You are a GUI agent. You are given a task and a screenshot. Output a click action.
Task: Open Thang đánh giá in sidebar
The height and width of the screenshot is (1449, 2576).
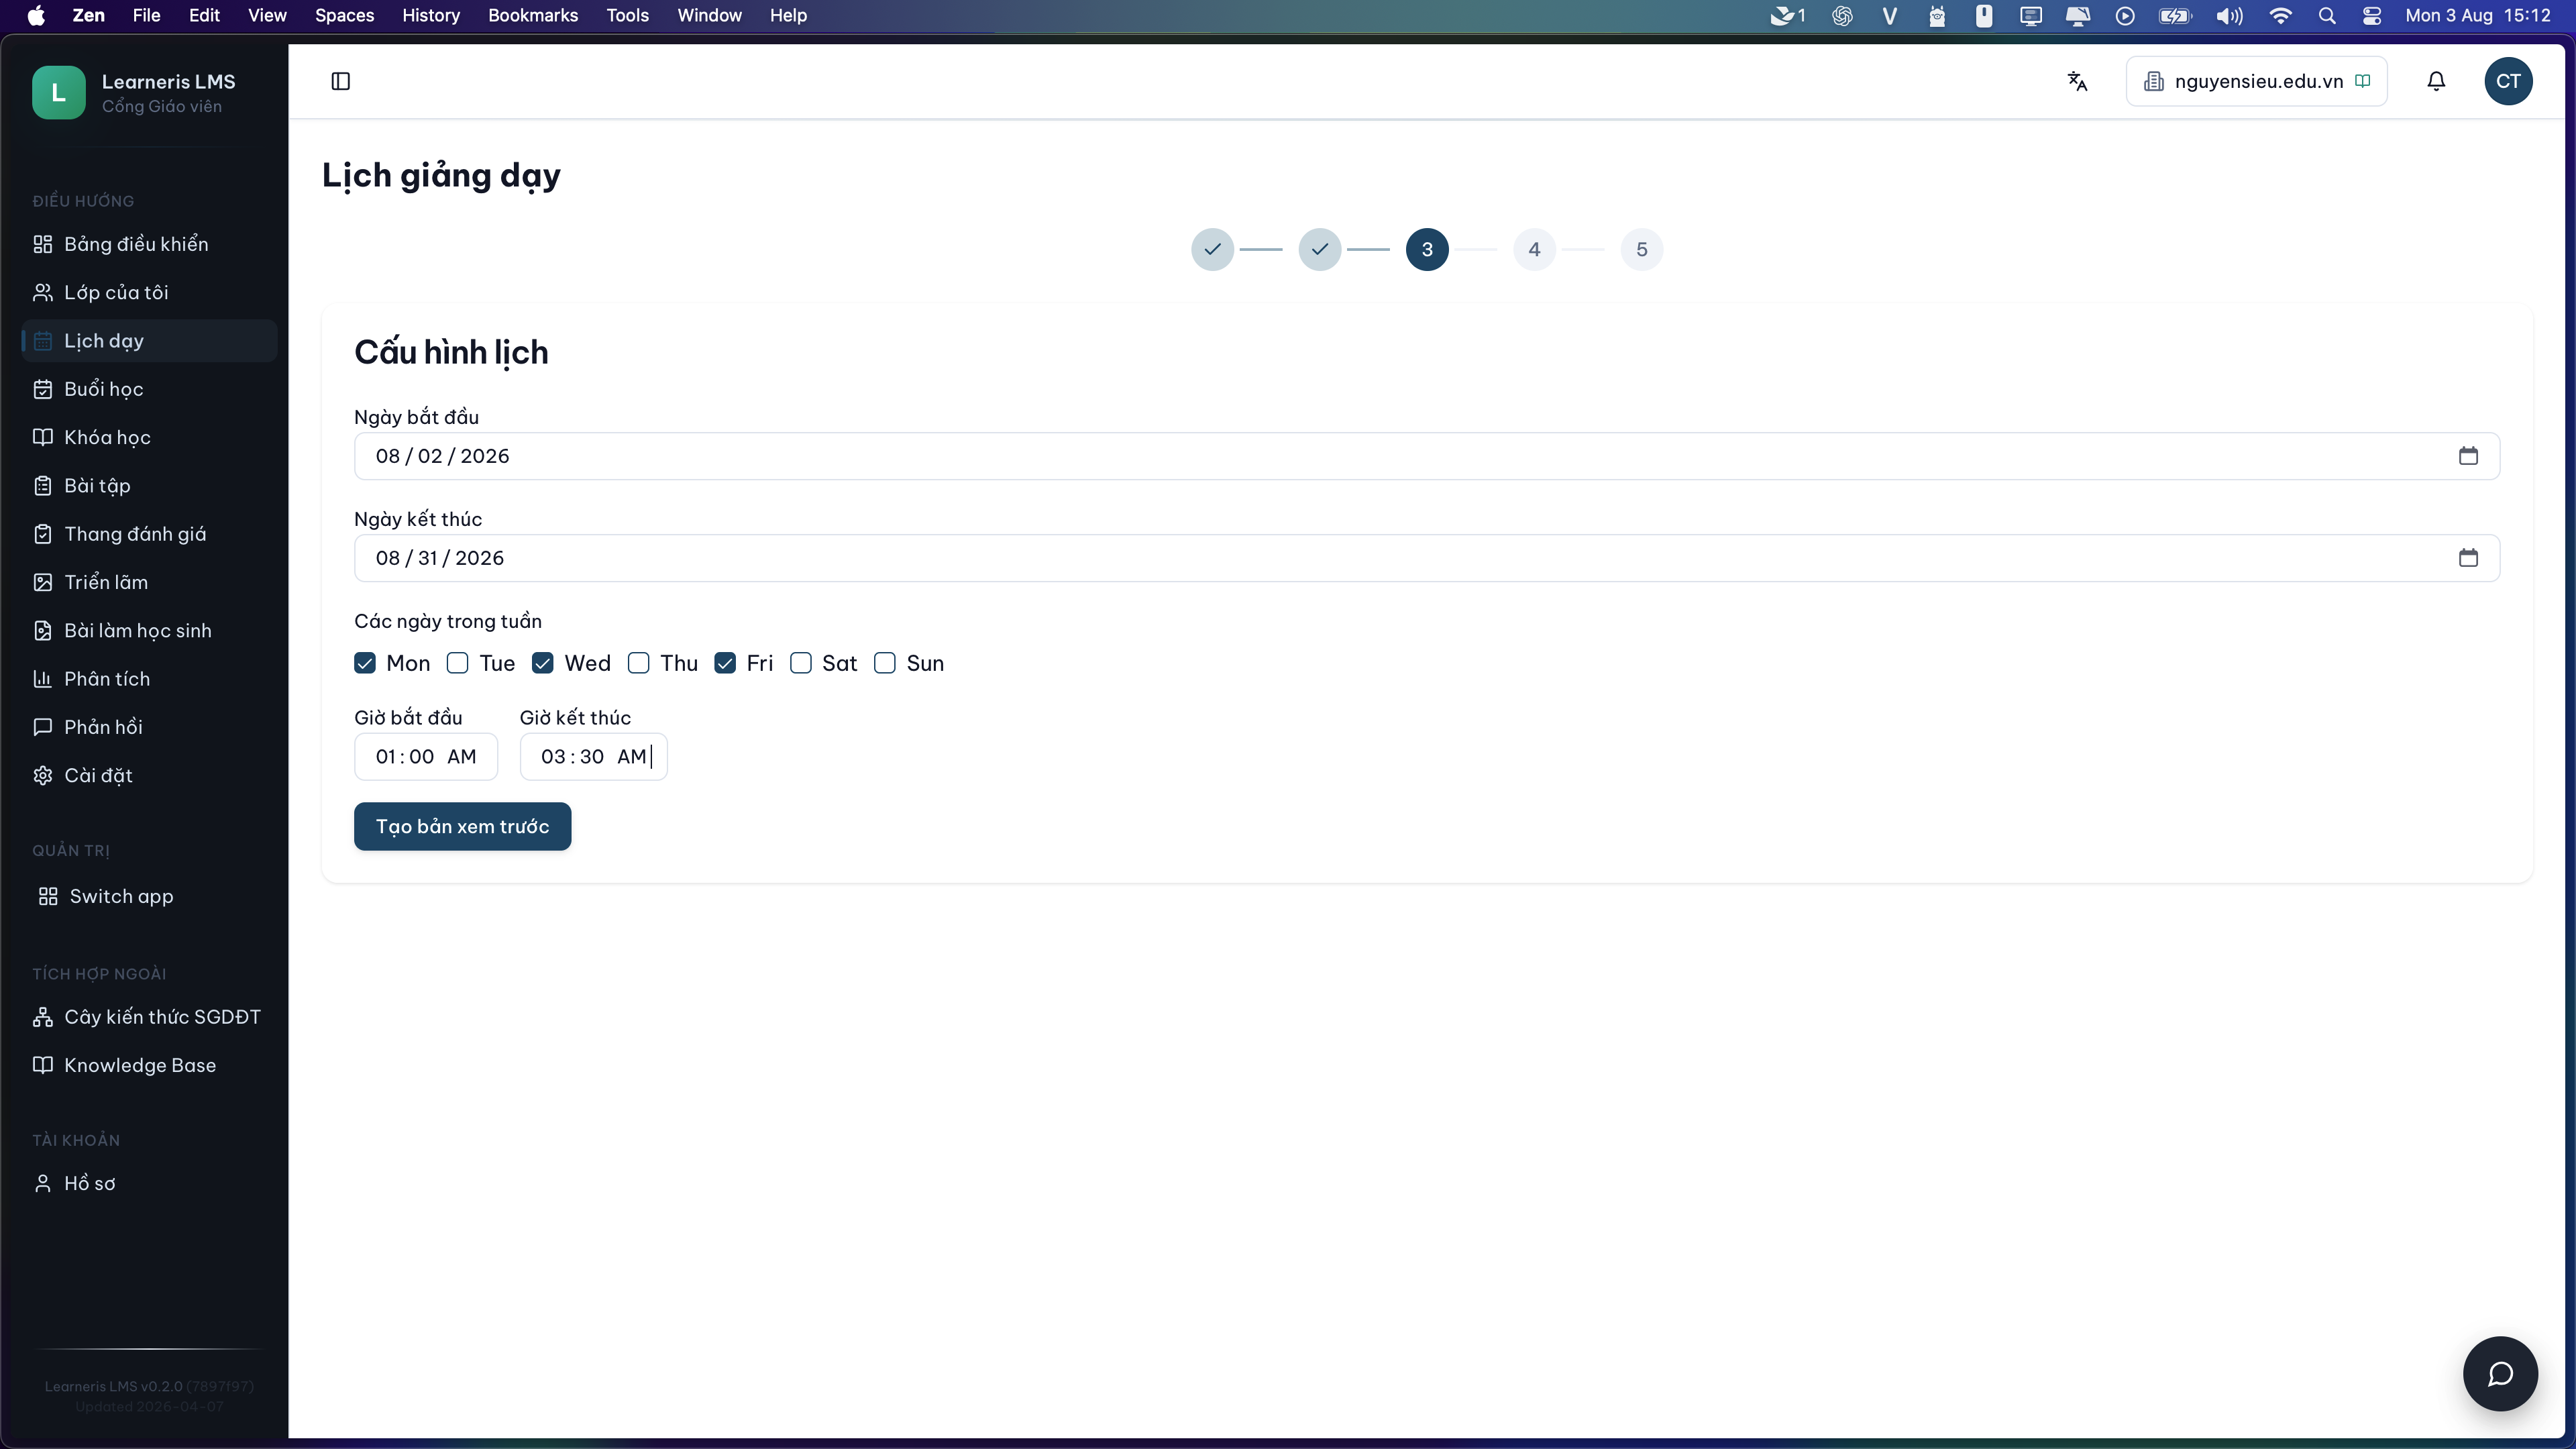pyautogui.click(x=149, y=534)
